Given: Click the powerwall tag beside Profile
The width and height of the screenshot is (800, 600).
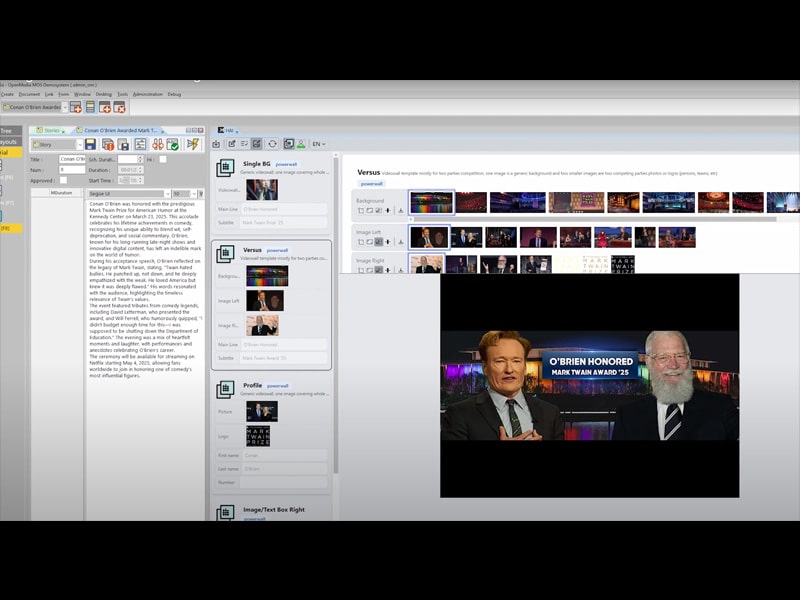Looking at the screenshot, I should (278, 386).
